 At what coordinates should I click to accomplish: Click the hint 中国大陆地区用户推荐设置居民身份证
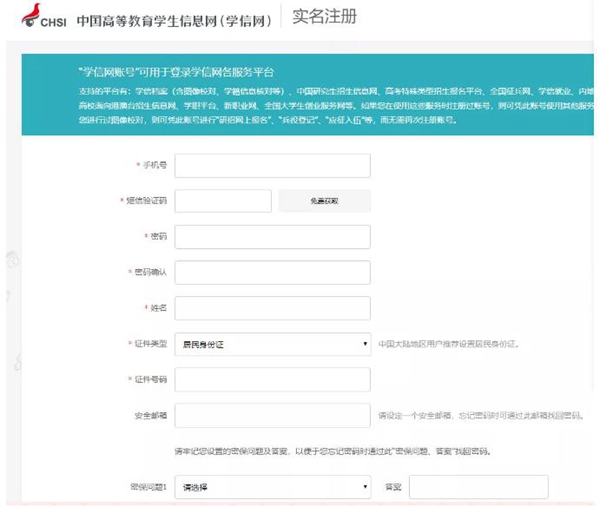point(449,344)
